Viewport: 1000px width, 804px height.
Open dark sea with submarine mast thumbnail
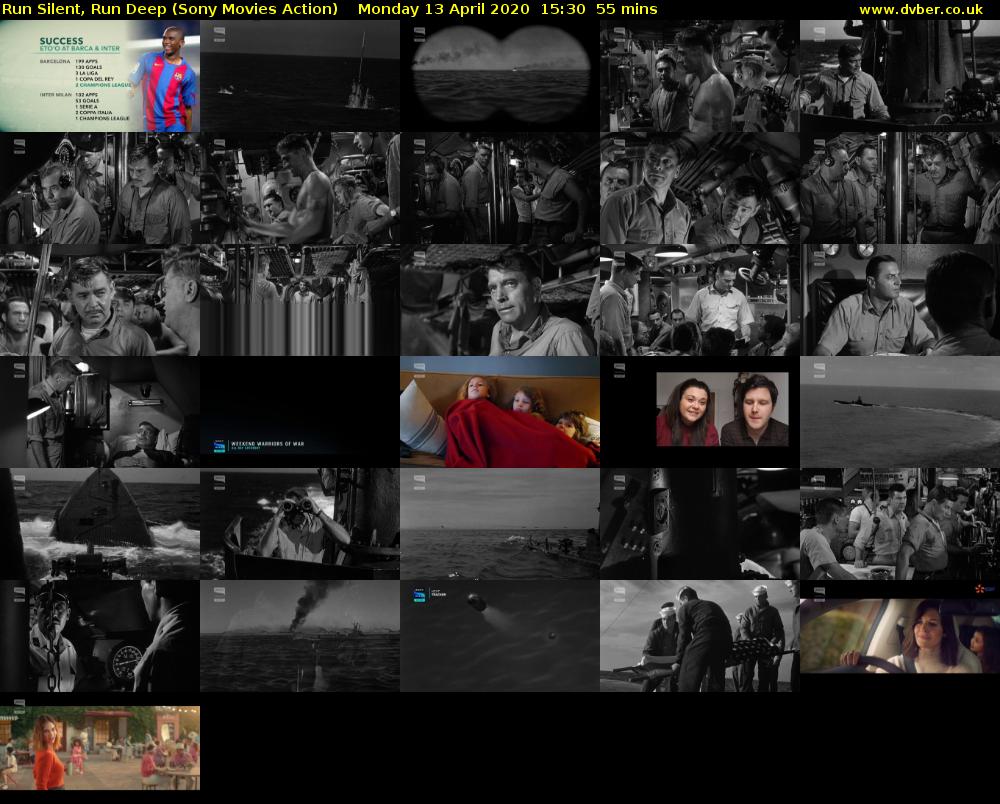(x=300, y=76)
